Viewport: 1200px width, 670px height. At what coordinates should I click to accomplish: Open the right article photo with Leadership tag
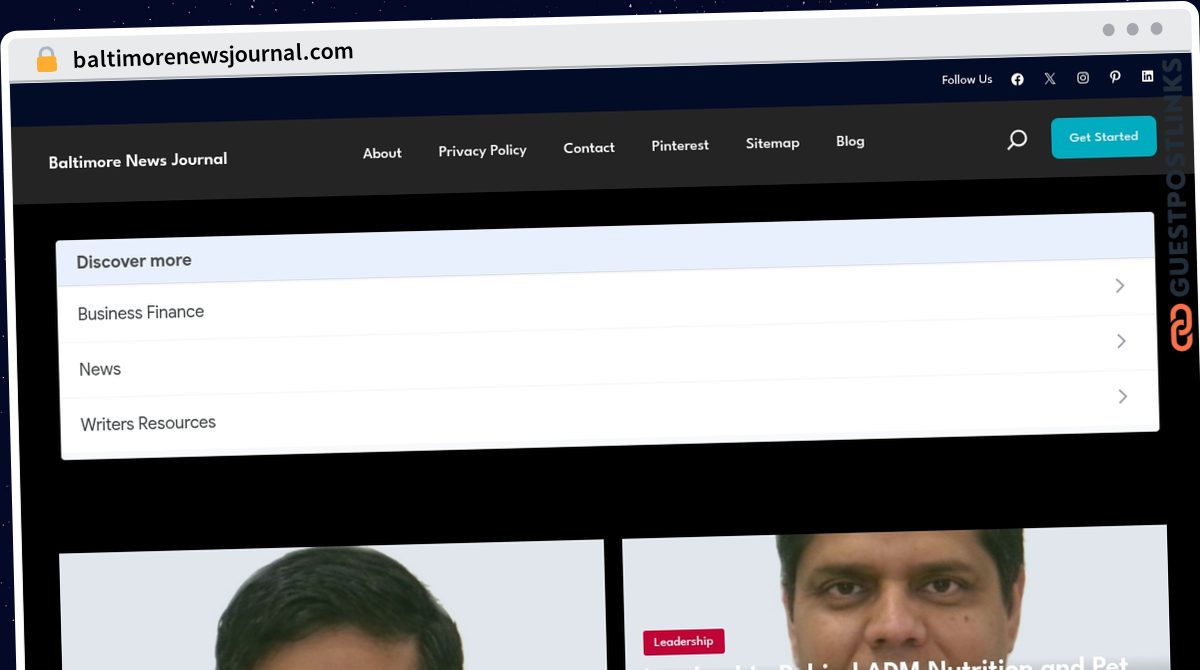click(x=895, y=597)
